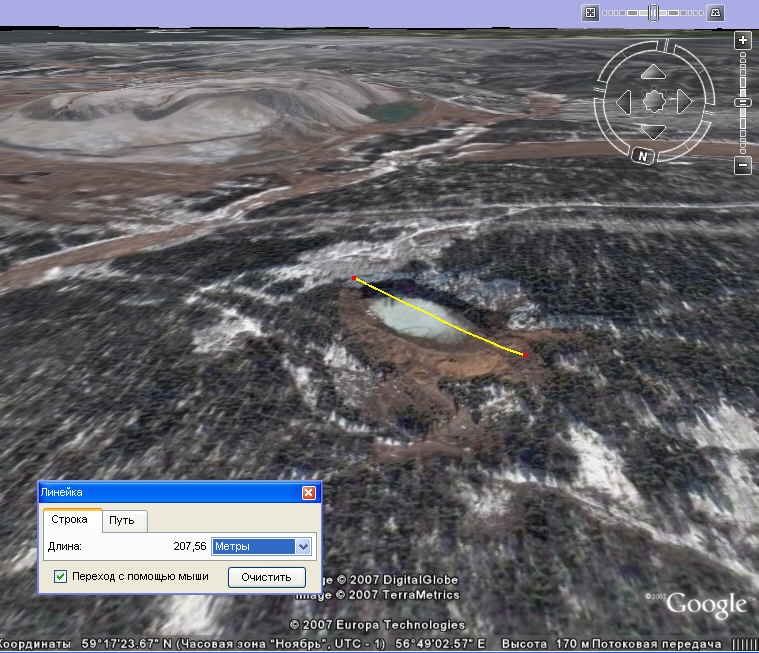Image resolution: width=759 pixels, height=653 pixels.
Task: Close the Линейка ruler dialog
Action: pos(309,492)
